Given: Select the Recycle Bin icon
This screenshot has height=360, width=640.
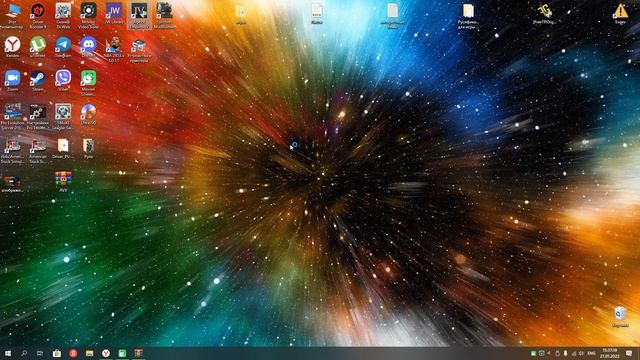Looking at the screenshot, I should [x=620, y=317].
